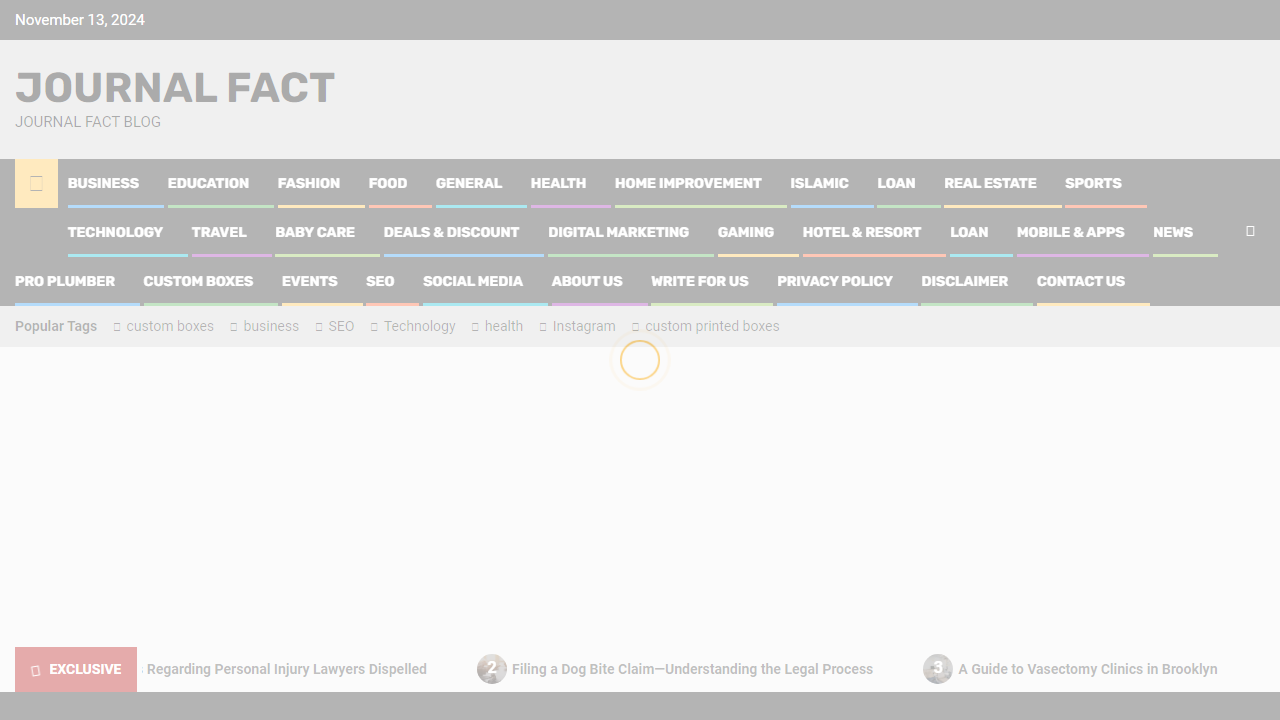Navigate to Hotel & Resort section
This screenshot has width=1280, height=720.
tap(861, 232)
